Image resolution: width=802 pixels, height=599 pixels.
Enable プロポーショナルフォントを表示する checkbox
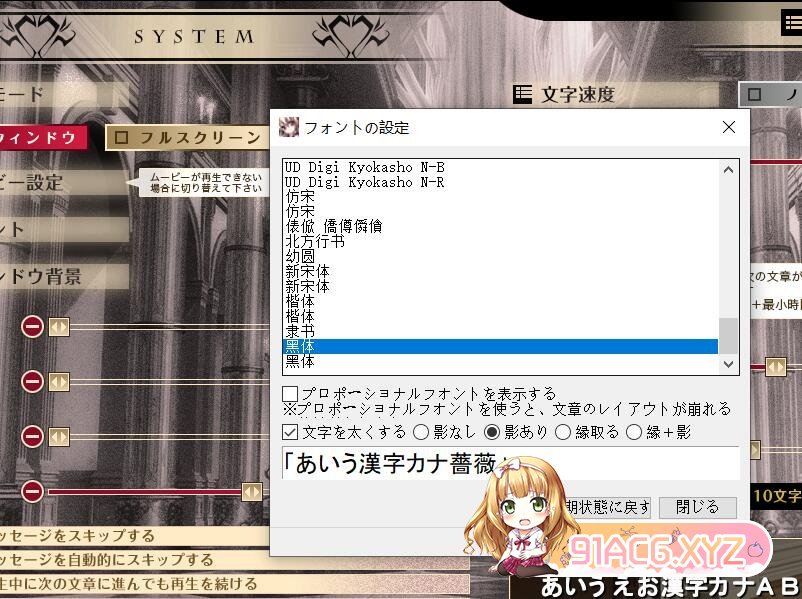(x=290, y=394)
